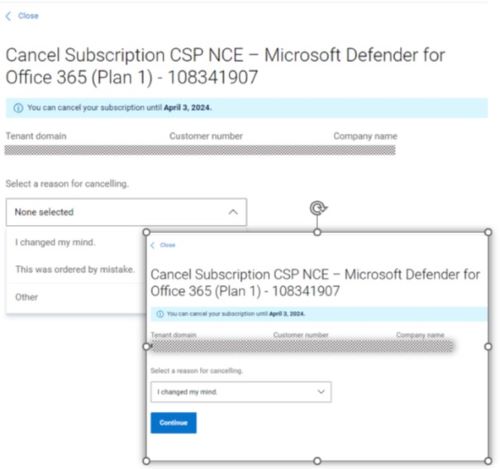The width and height of the screenshot is (500, 469).
Task: Click the Close link at top left
Action: [x=28, y=16]
